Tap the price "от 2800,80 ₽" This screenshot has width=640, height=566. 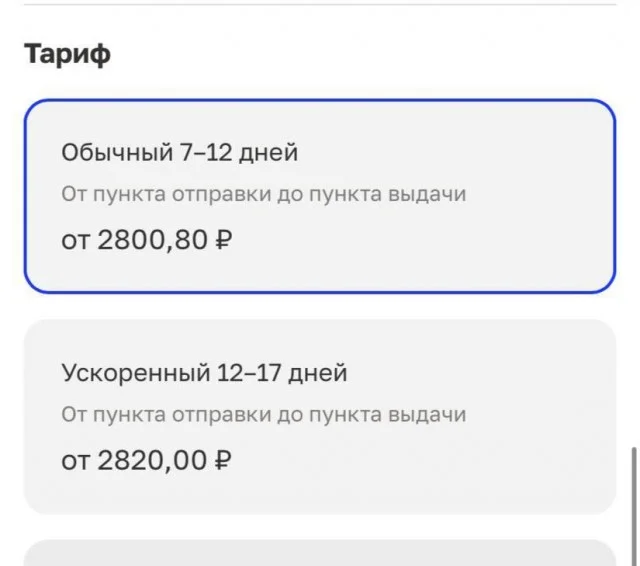(x=146, y=241)
